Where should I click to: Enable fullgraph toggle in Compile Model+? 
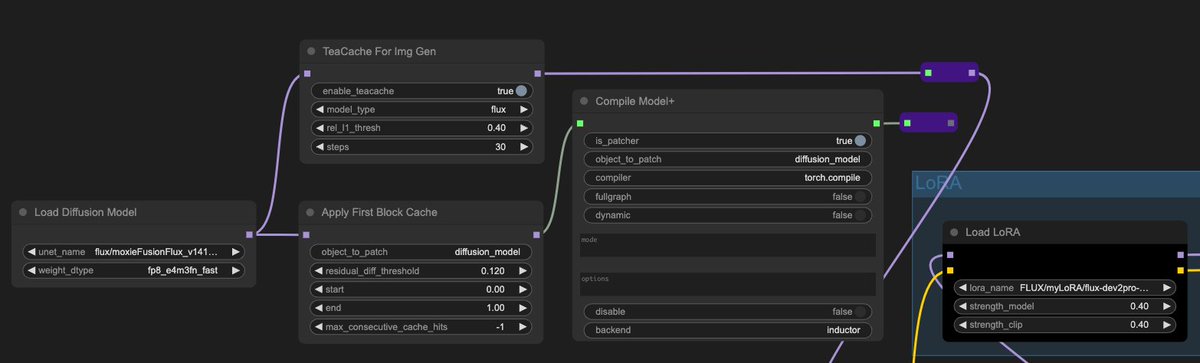pyautogui.click(x=860, y=197)
